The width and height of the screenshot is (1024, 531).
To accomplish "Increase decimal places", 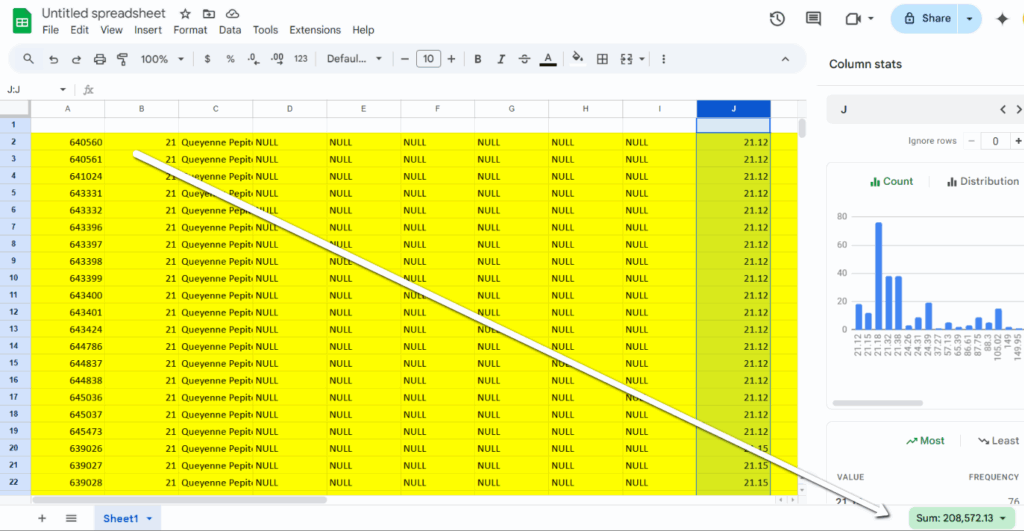I will click(x=277, y=59).
